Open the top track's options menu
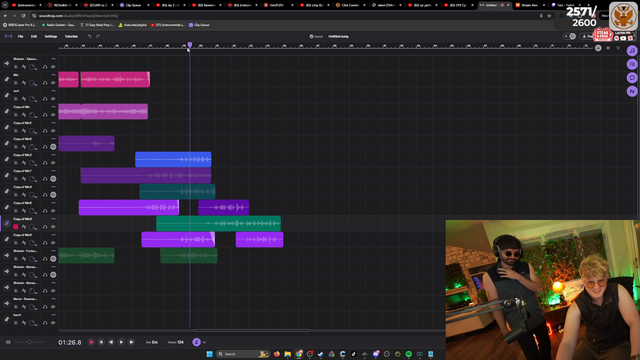Image resolution: width=640 pixels, height=360 pixels. click(x=53, y=59)
